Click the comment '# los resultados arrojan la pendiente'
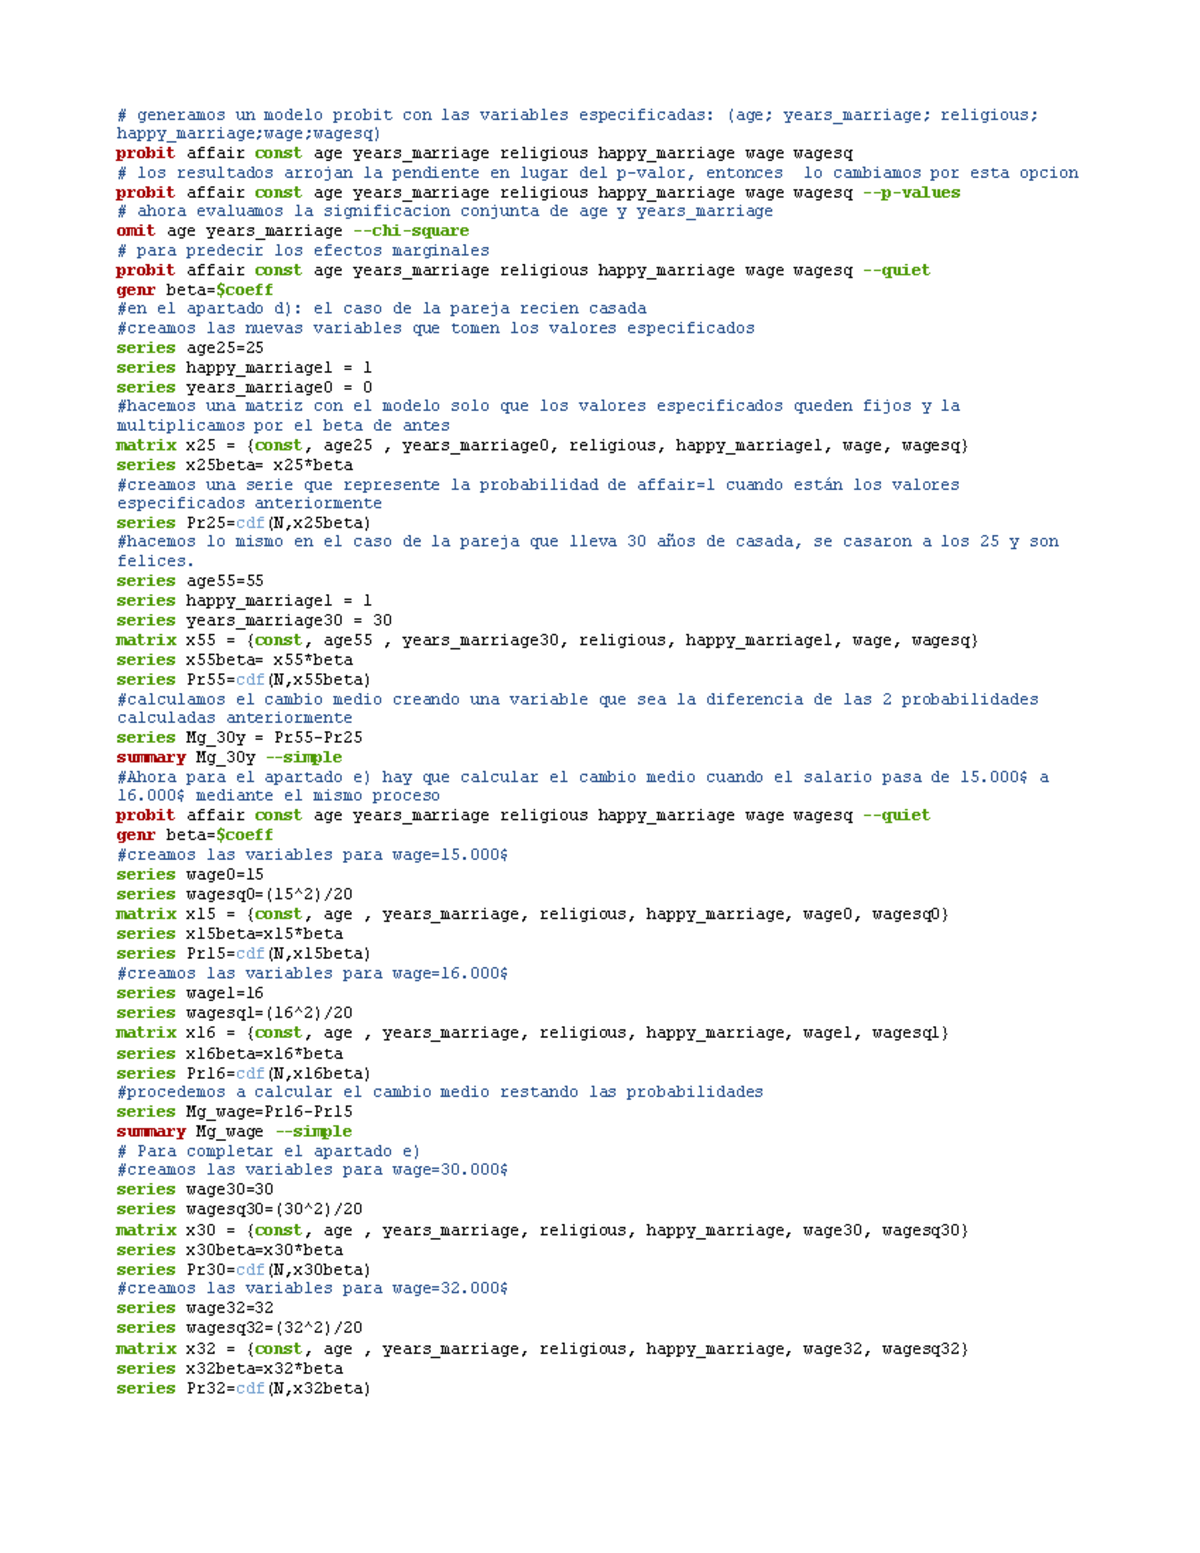1200x1553 pixels. tap(598, 173)
